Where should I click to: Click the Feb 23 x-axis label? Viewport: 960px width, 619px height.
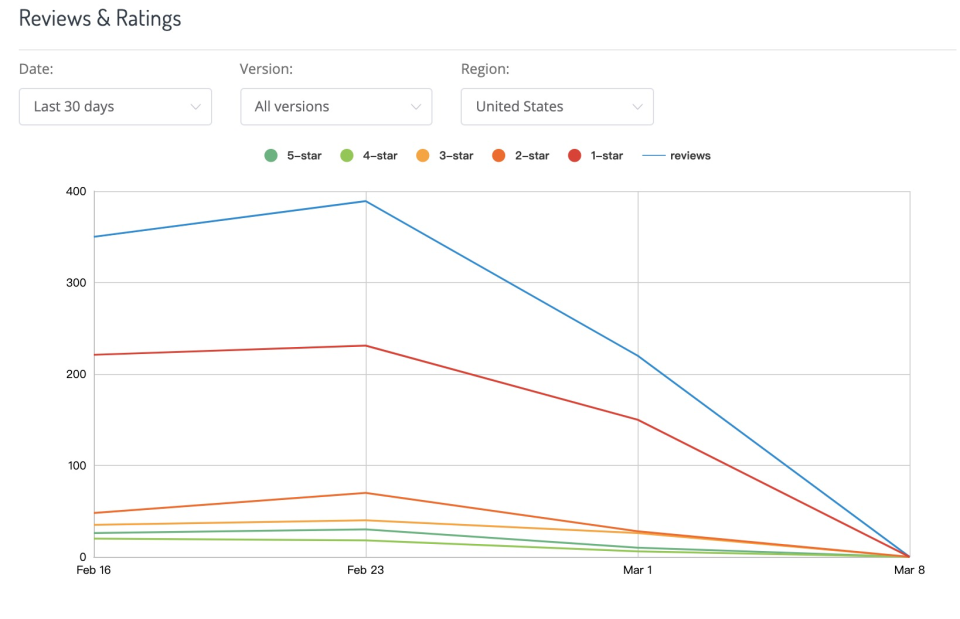point(366,571)
